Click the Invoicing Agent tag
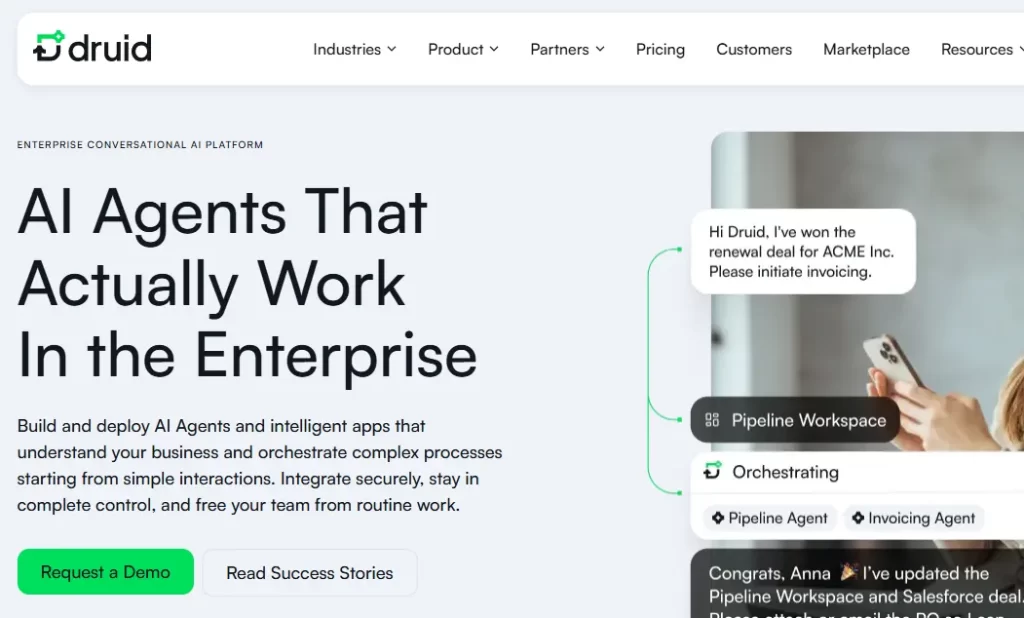 pyautogui.click(x=912, y=518)
